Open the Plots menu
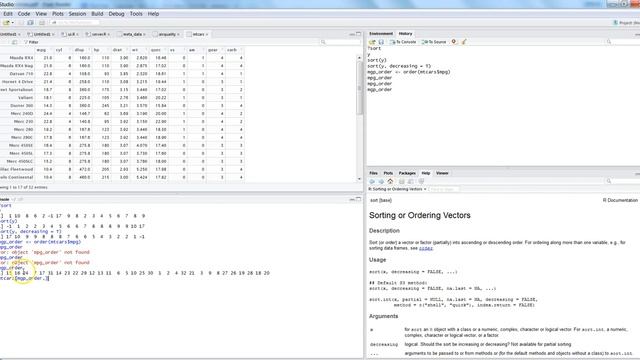The width and height of the screenshot is (640, 360). [x=58, y=14]
